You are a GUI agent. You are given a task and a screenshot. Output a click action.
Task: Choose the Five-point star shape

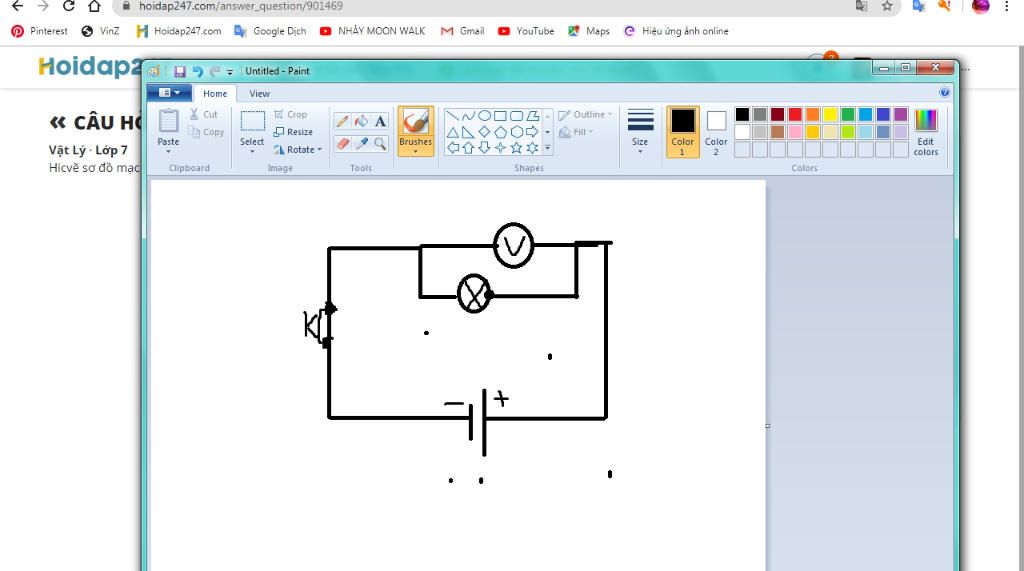(x=517, y=148)
